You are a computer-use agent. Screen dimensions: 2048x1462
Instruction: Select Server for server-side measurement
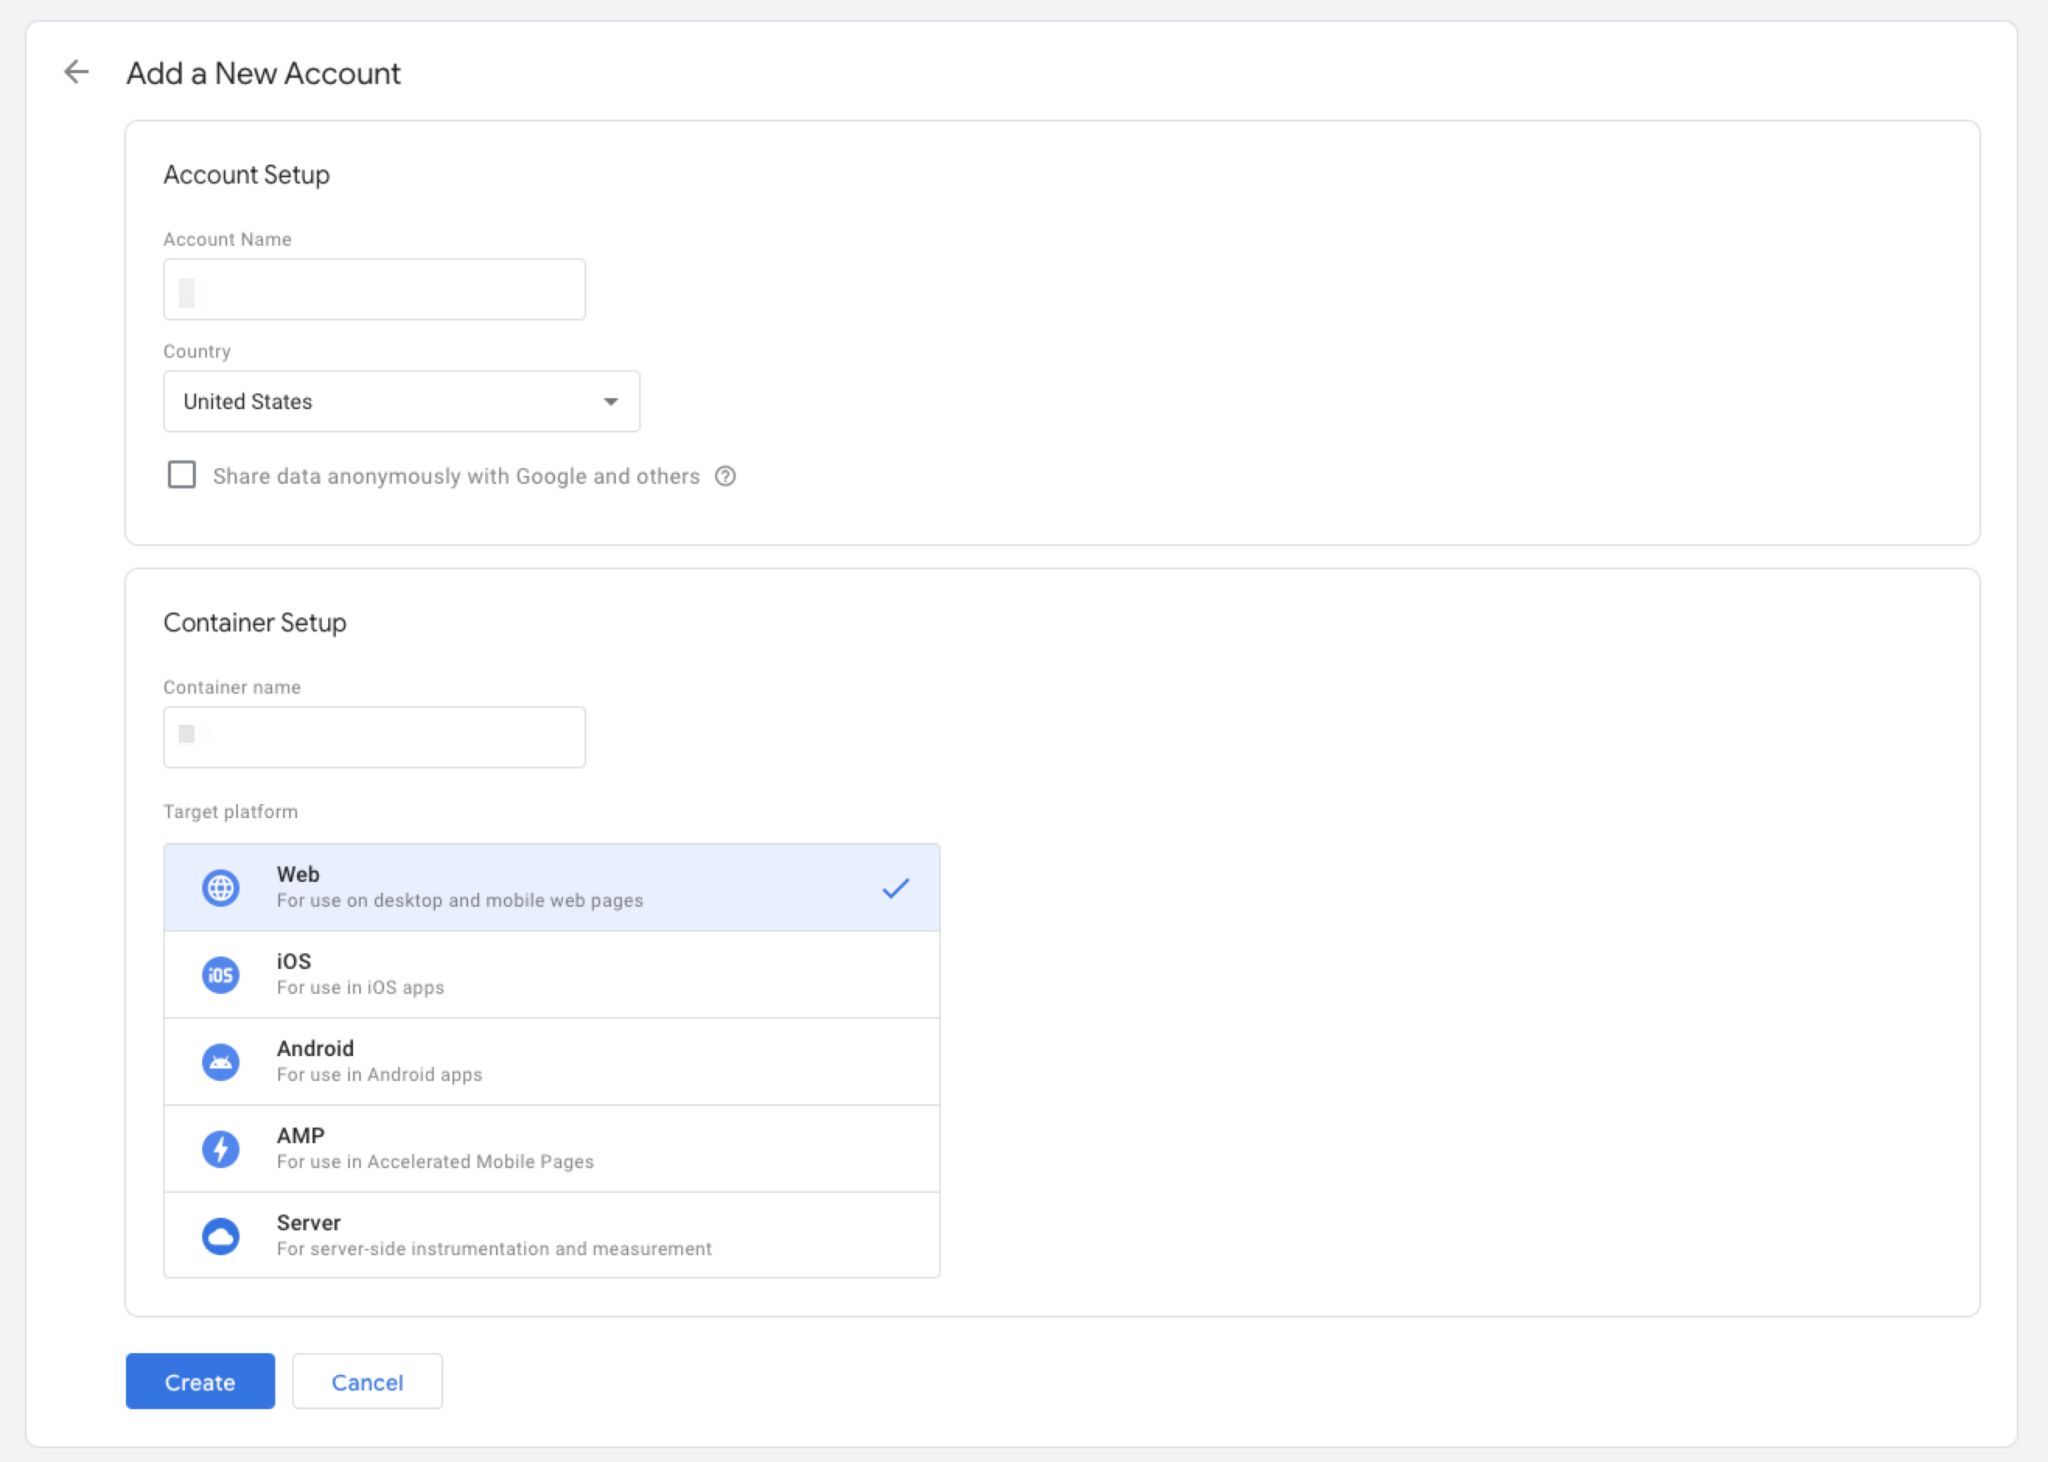pos(551,1235)
